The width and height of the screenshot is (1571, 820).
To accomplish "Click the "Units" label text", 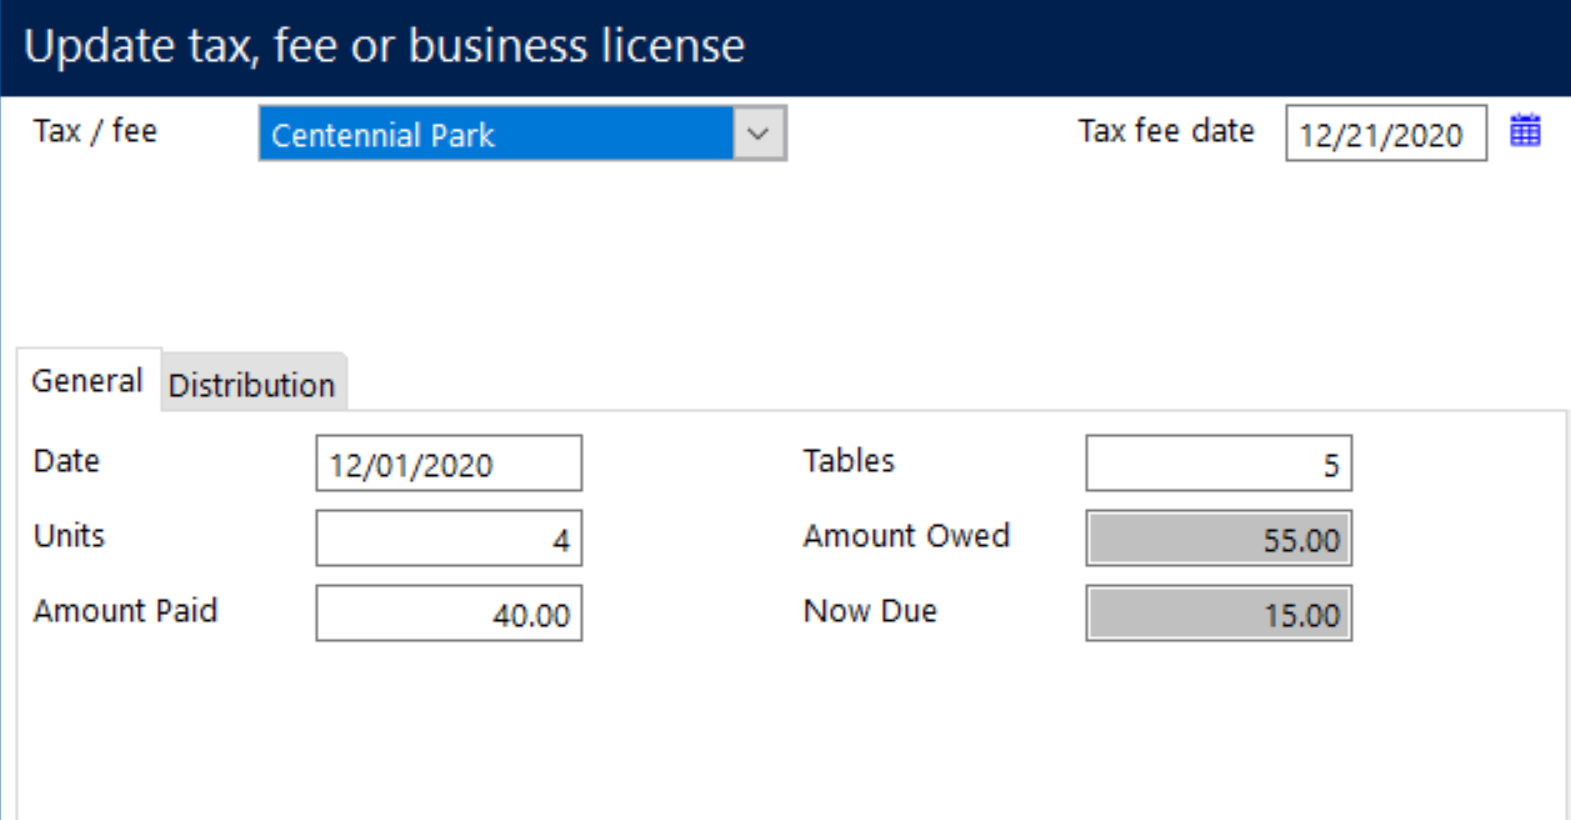I will tap(69, 536).
